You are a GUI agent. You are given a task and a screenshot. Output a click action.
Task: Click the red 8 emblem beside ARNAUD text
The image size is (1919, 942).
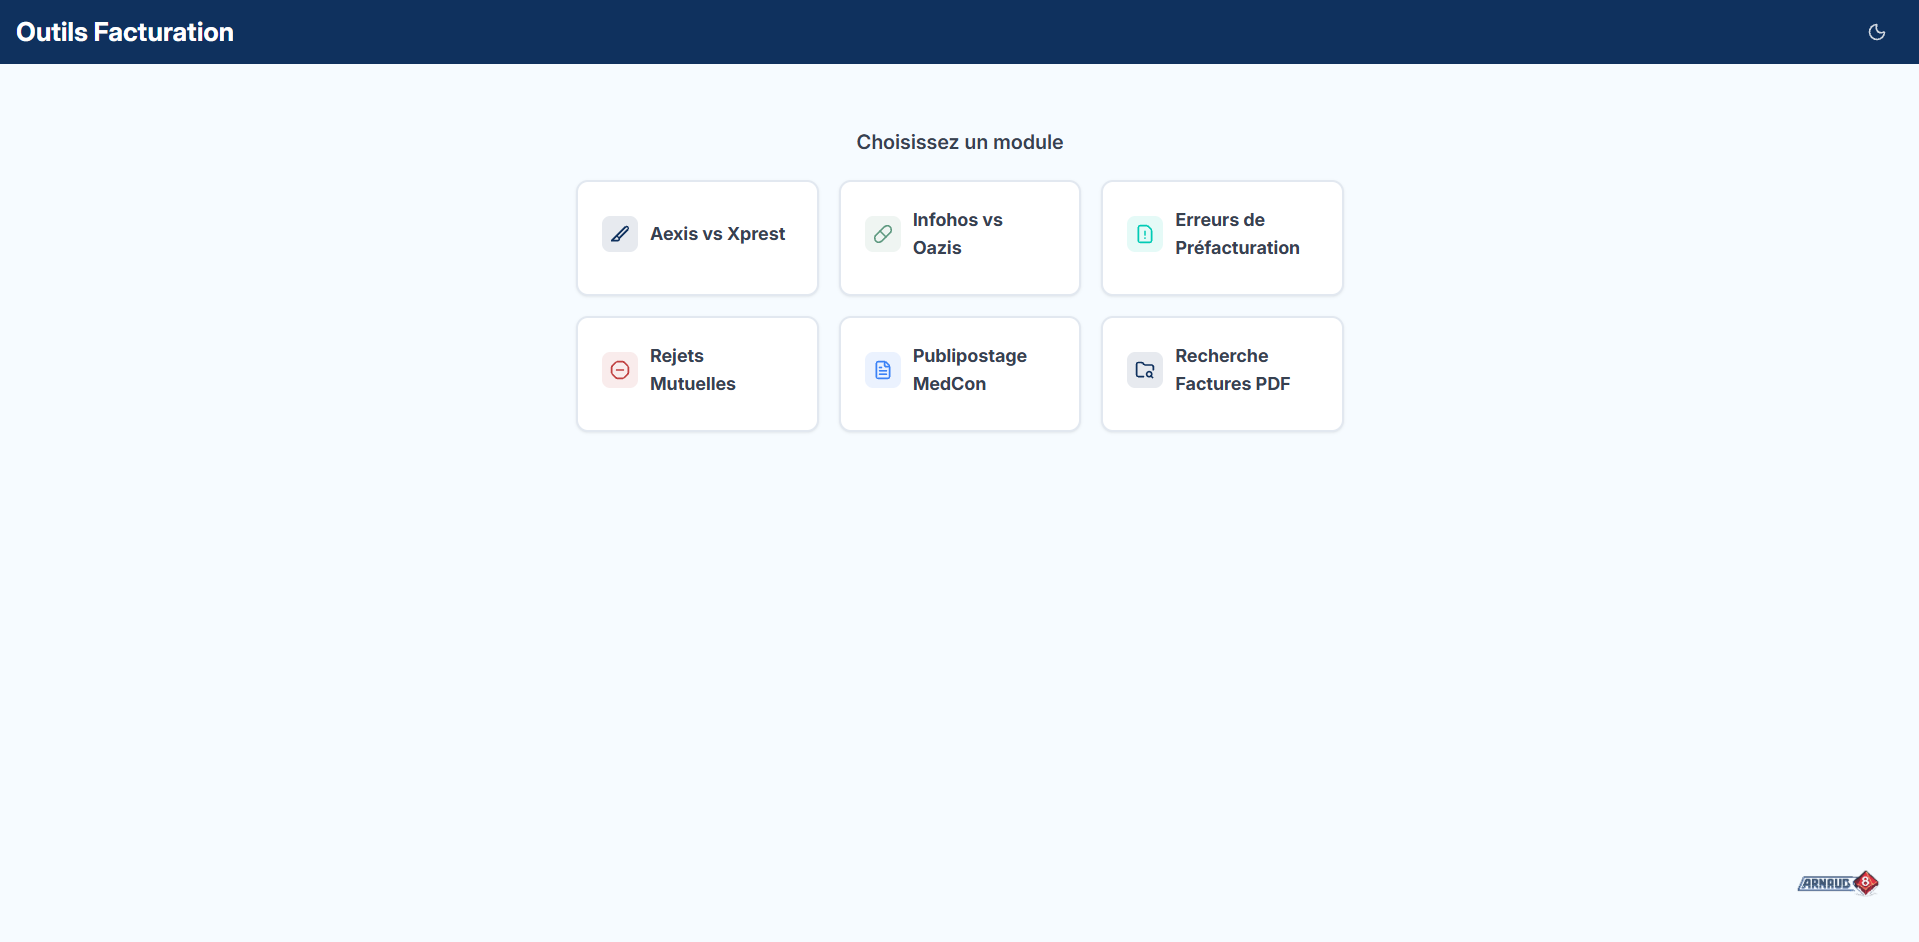click(1866, 882)
